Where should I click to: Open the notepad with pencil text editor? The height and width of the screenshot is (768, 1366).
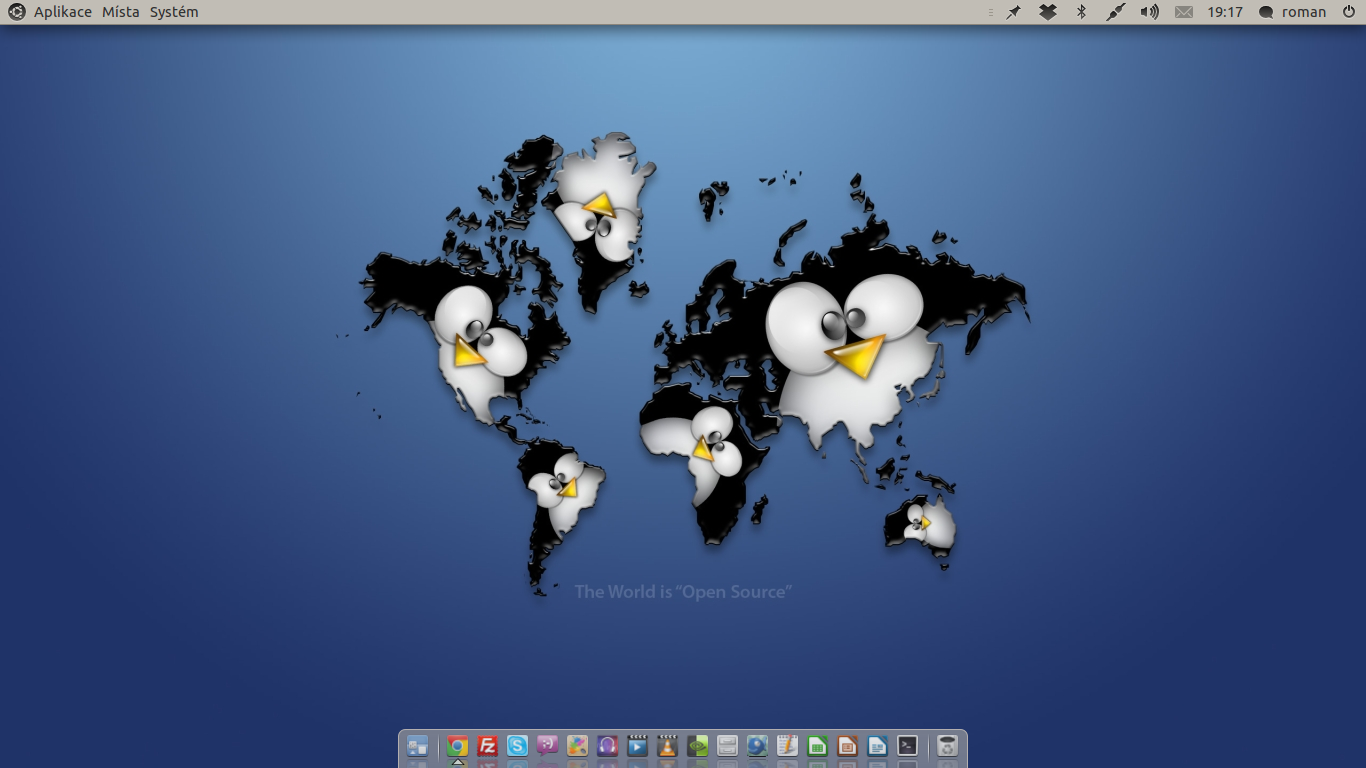coord(787,746)
